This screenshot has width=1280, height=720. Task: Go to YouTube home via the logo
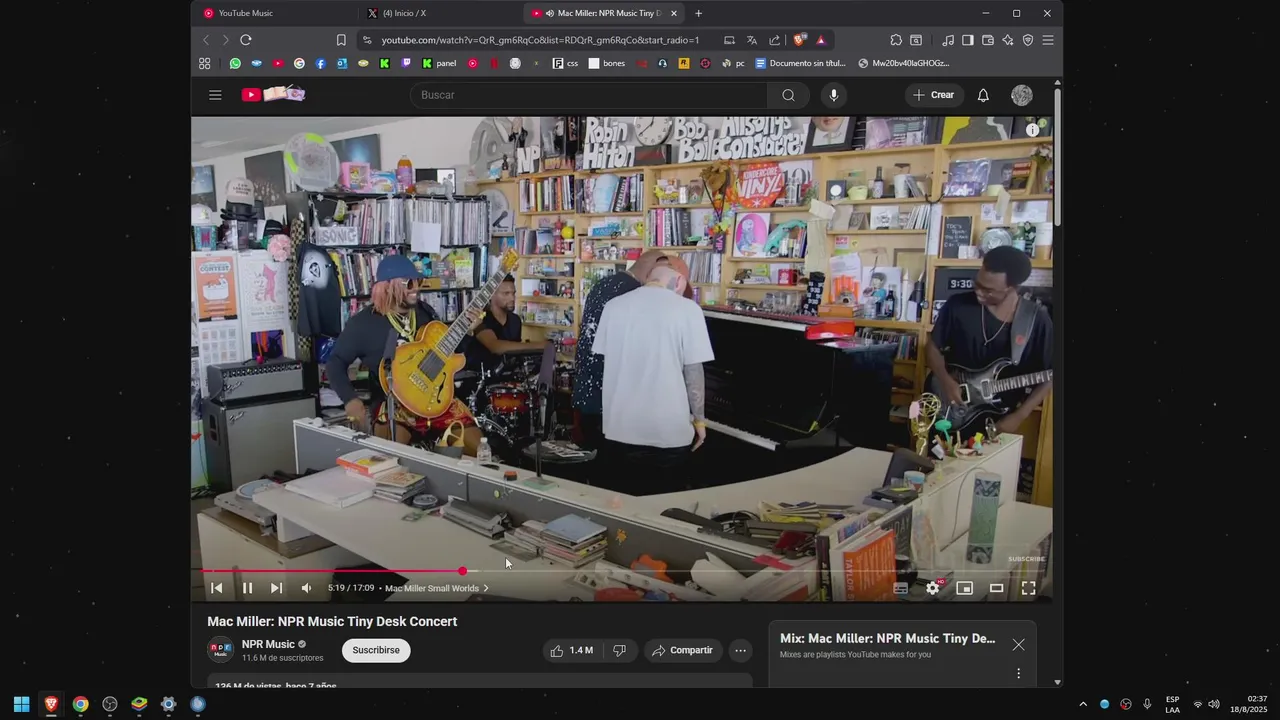[273, 94]
